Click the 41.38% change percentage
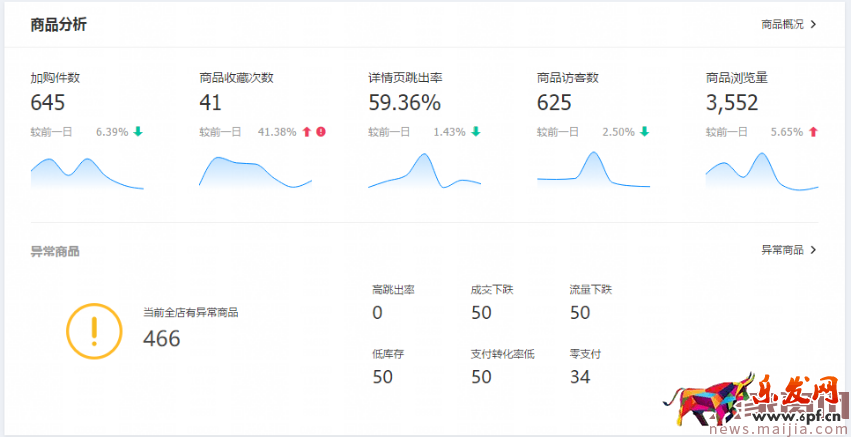This screenshot has width=851, height=437. pyautogui.click(x=277, y=132)
